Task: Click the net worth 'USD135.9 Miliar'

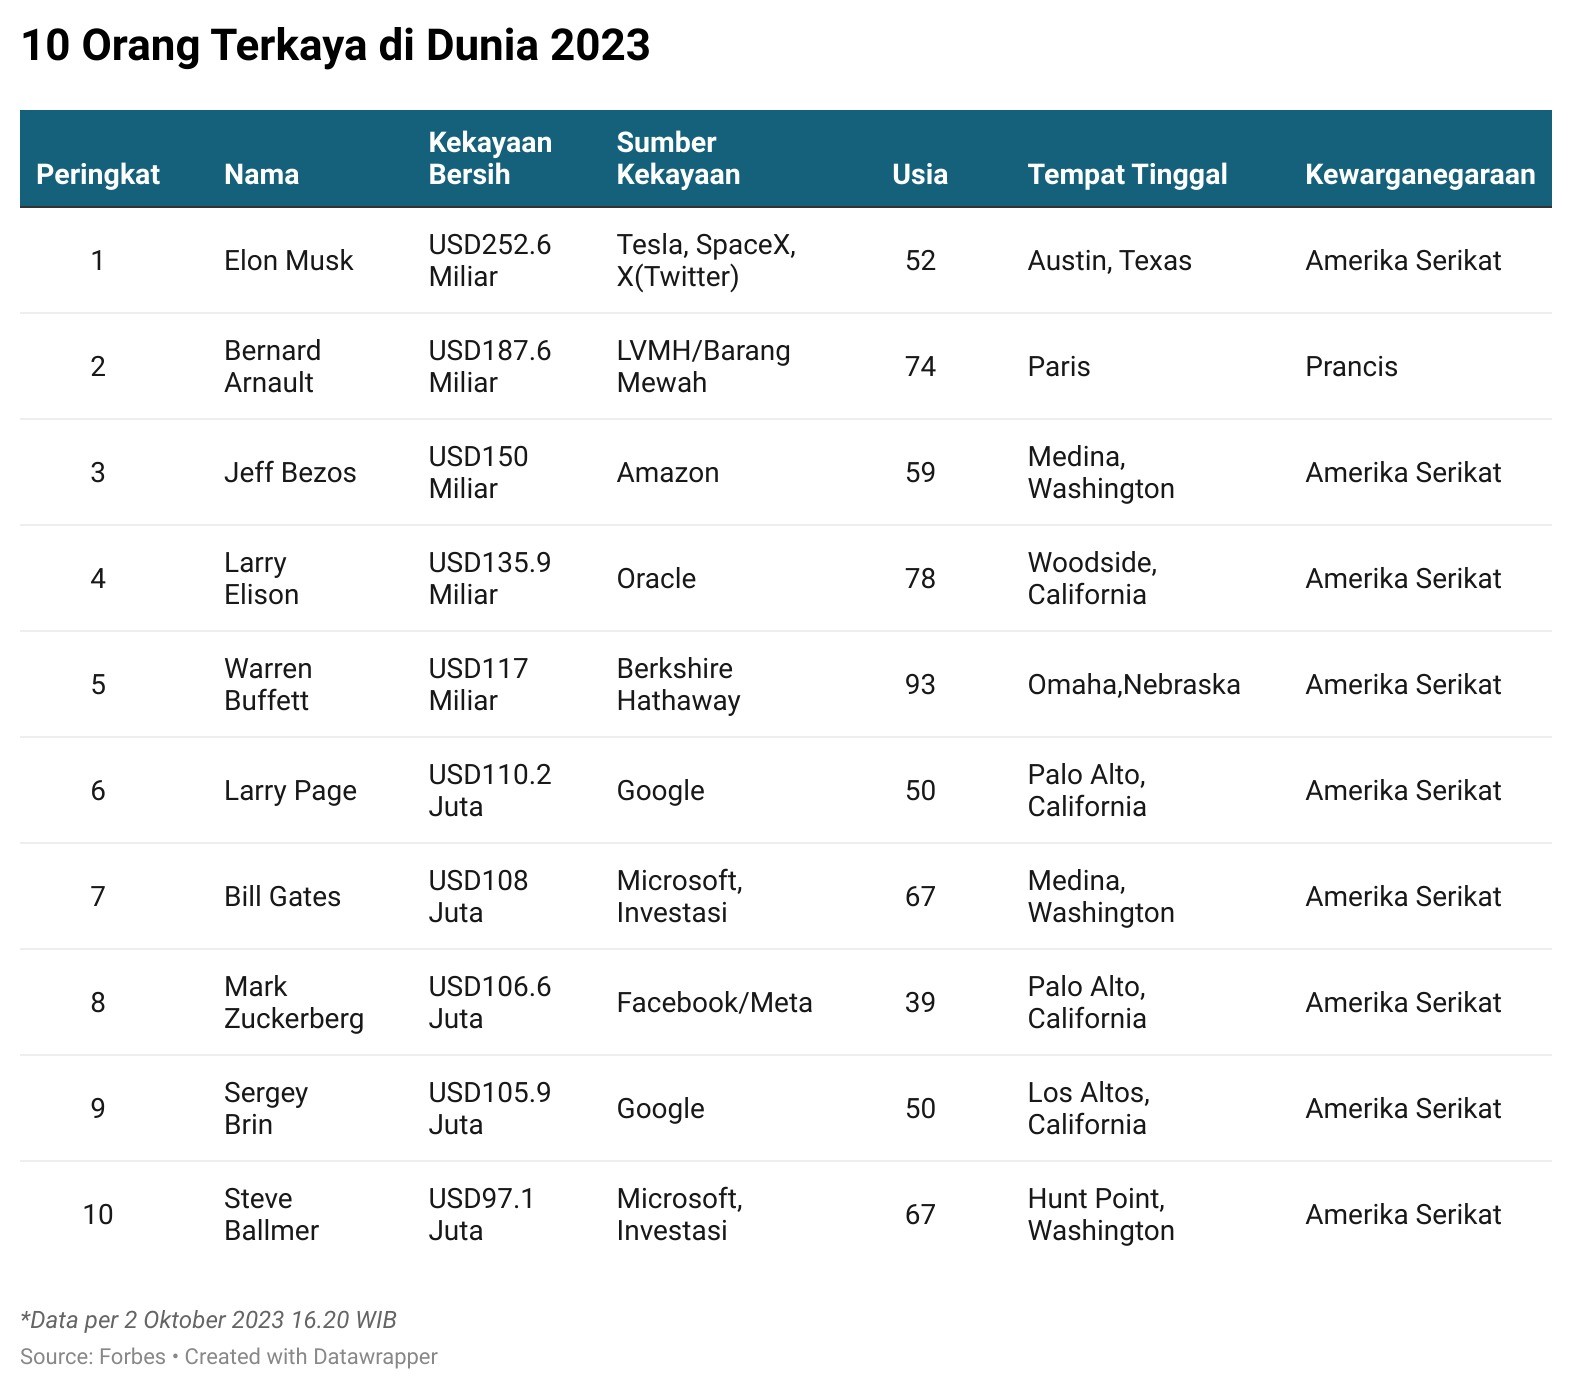Action: coord(490,579)
